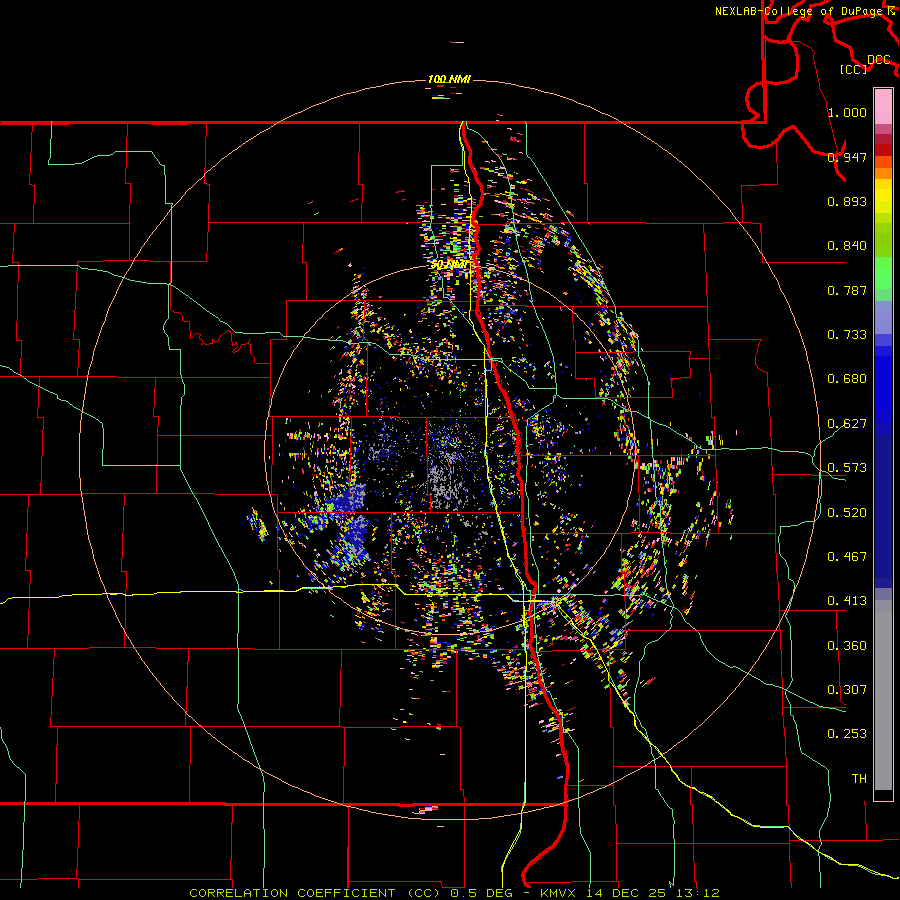This screenshot has height=900, width=900.
Task: Click the 0.680 scale value
Action: tap(847, 379)
